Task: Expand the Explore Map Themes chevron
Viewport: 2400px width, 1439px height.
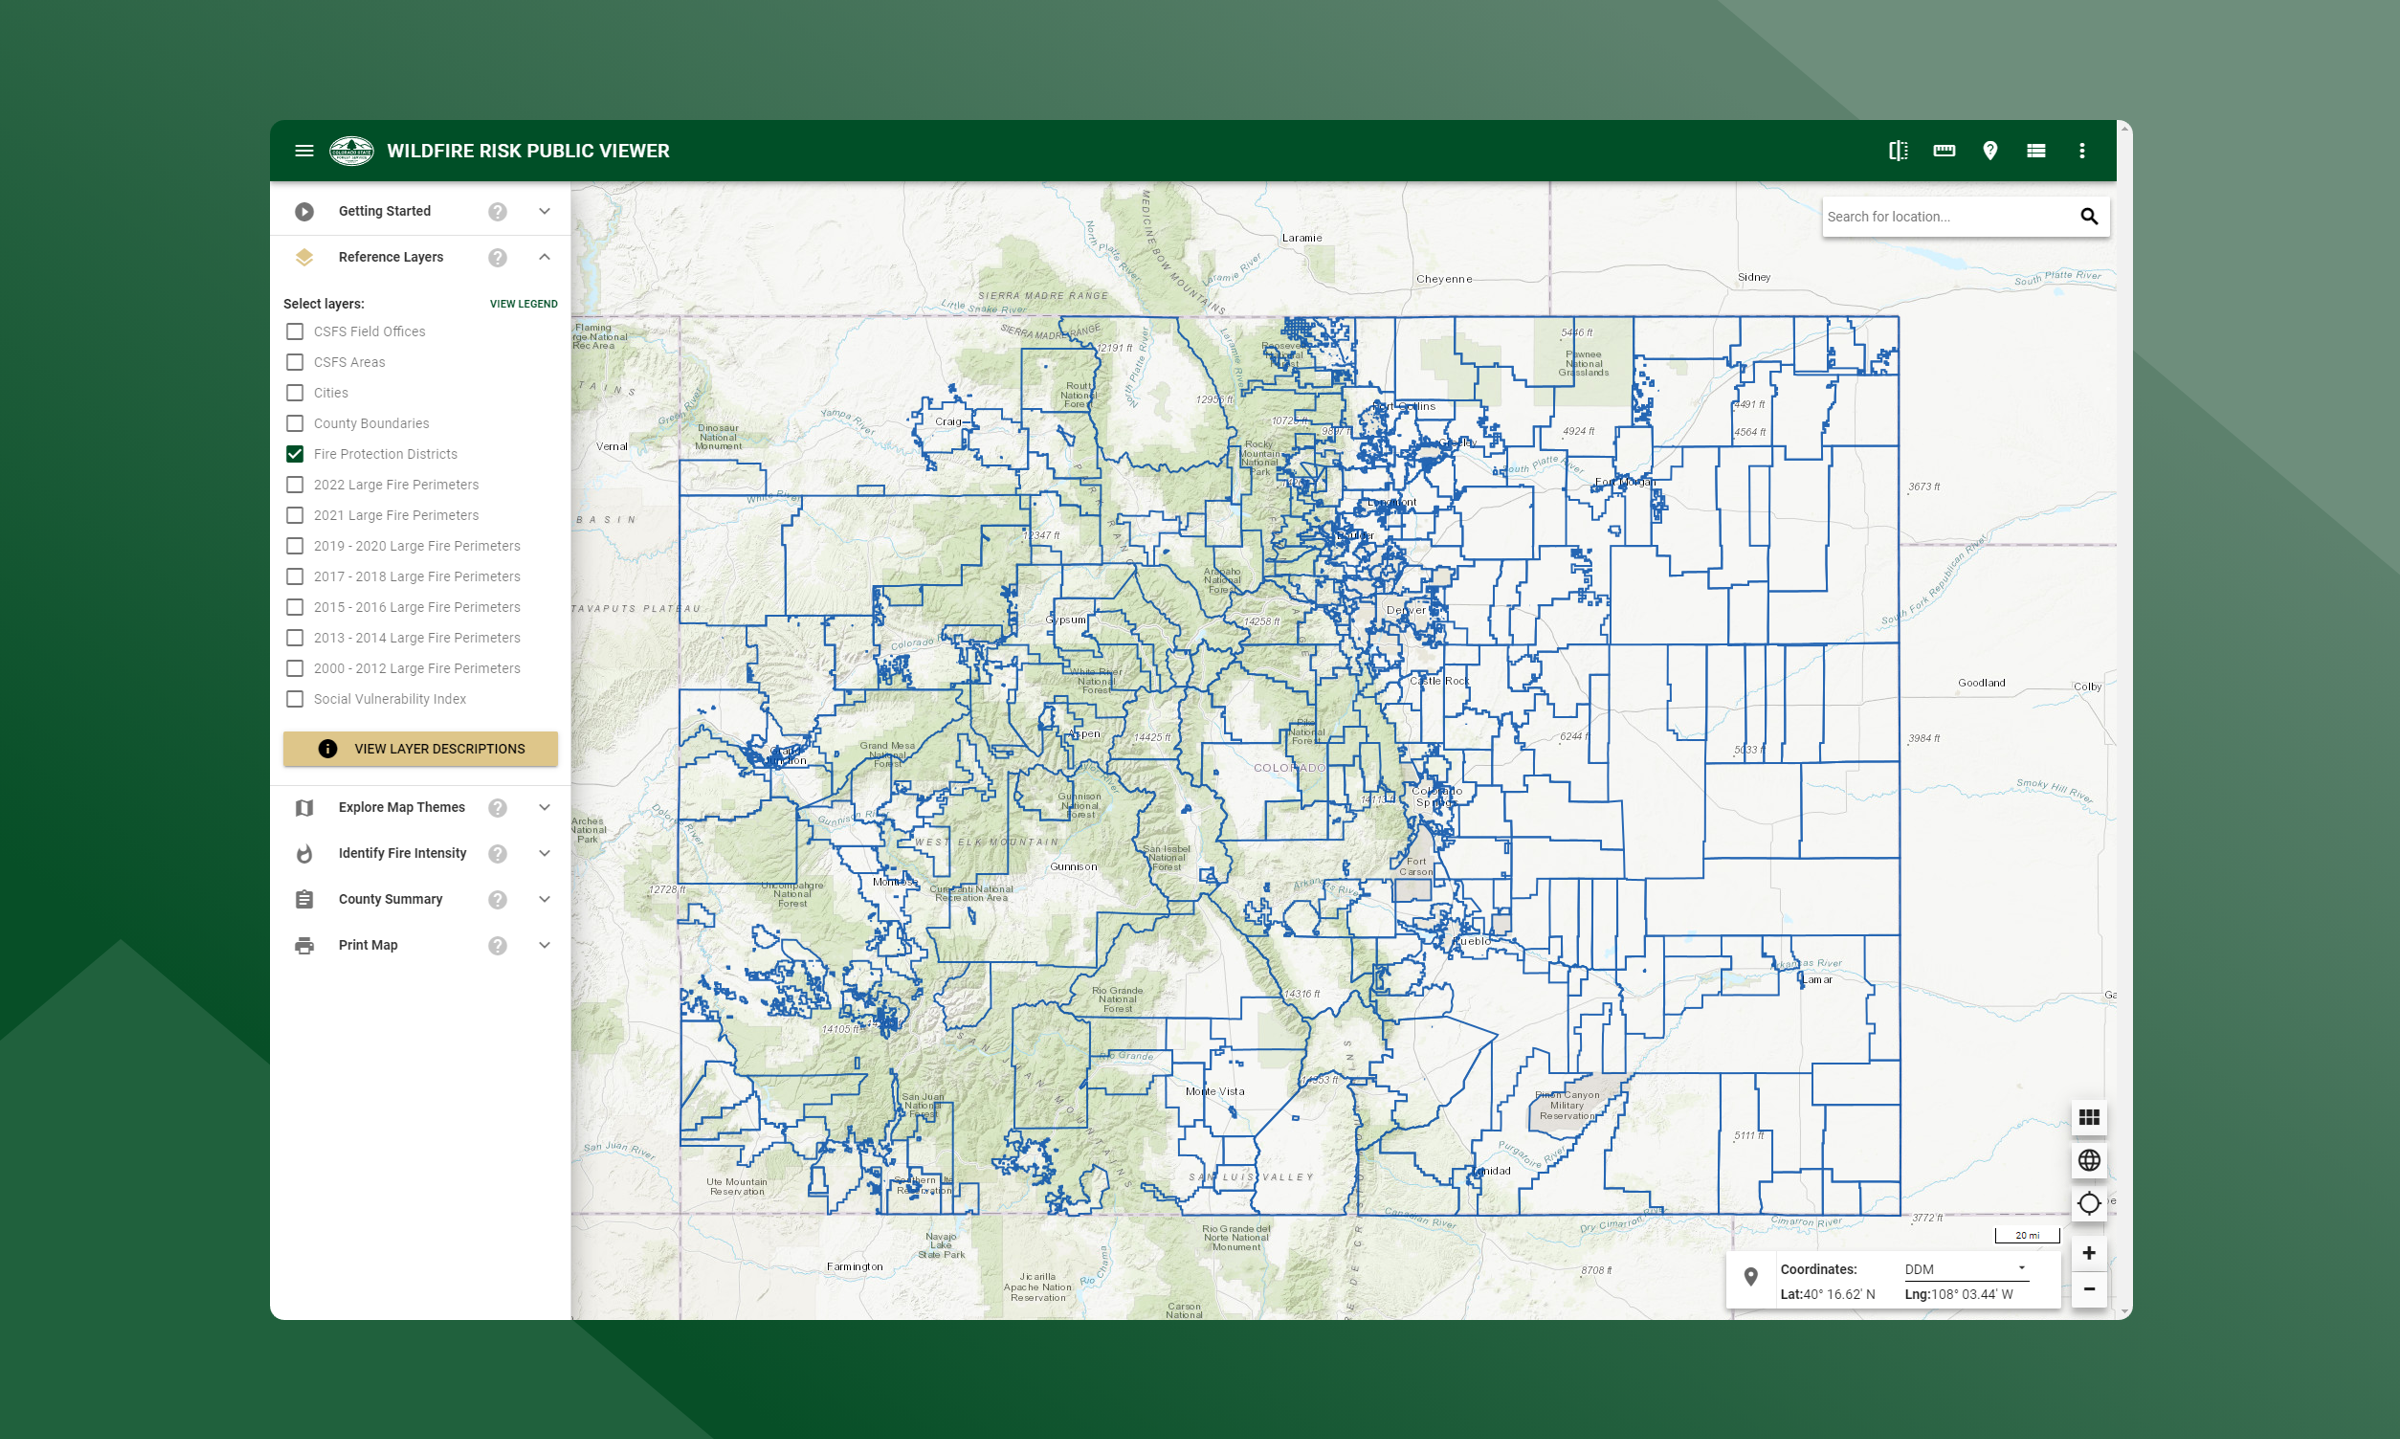Action: (x=544, y=807)
